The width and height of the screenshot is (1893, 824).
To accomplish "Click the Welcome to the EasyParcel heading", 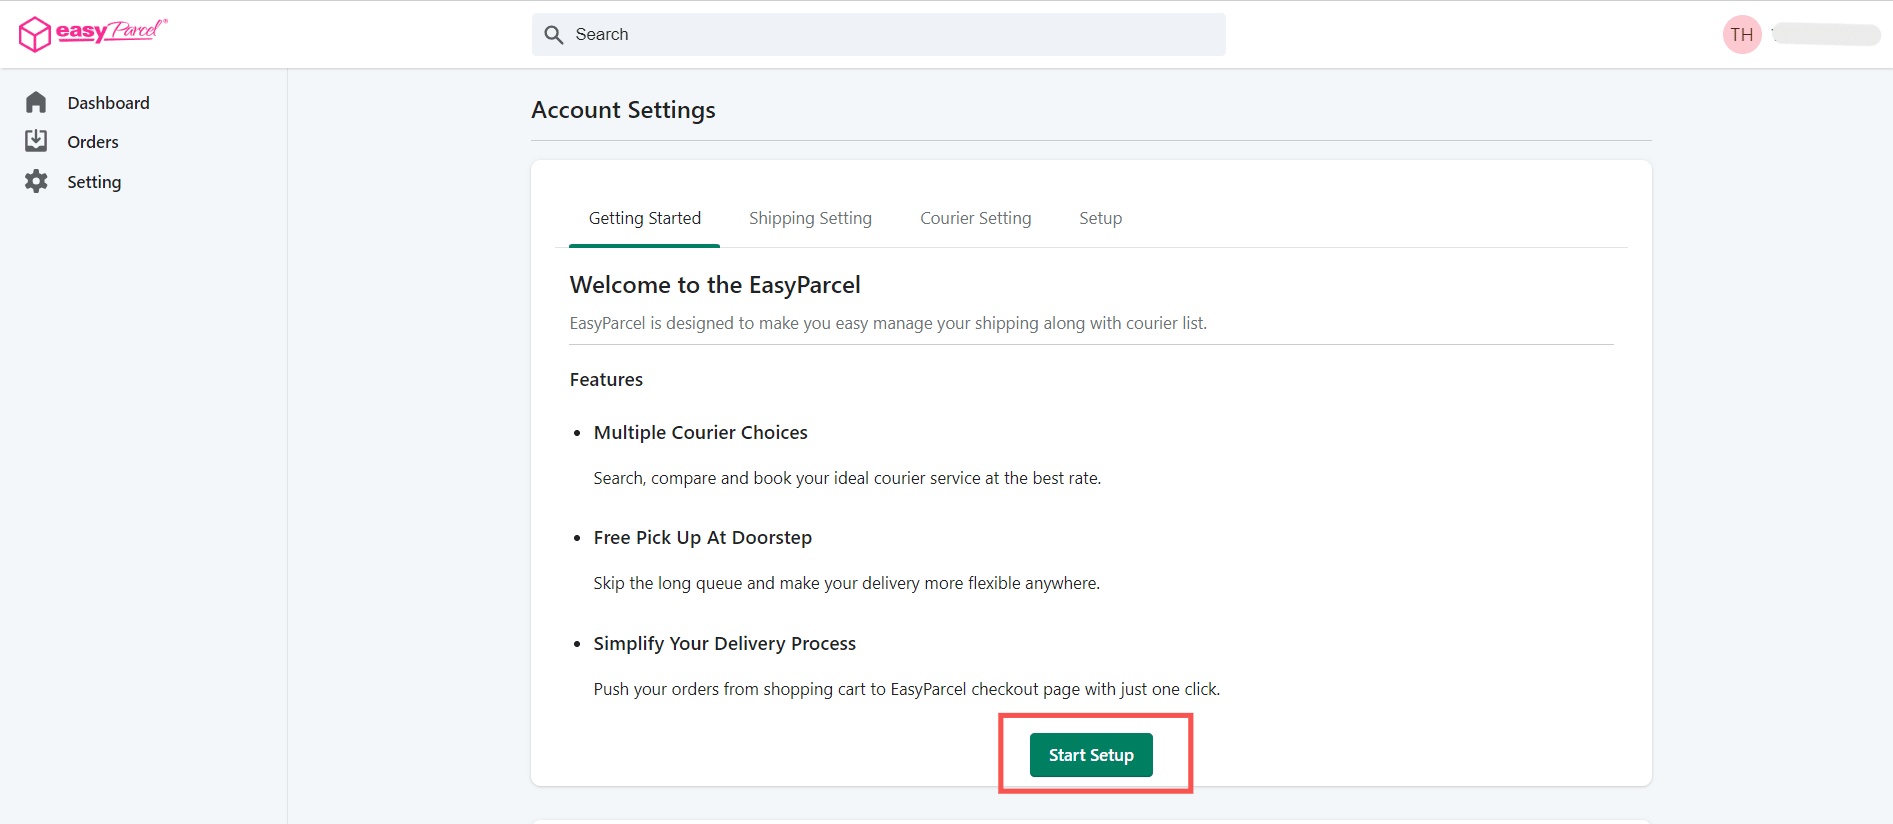I will (714, 285).
